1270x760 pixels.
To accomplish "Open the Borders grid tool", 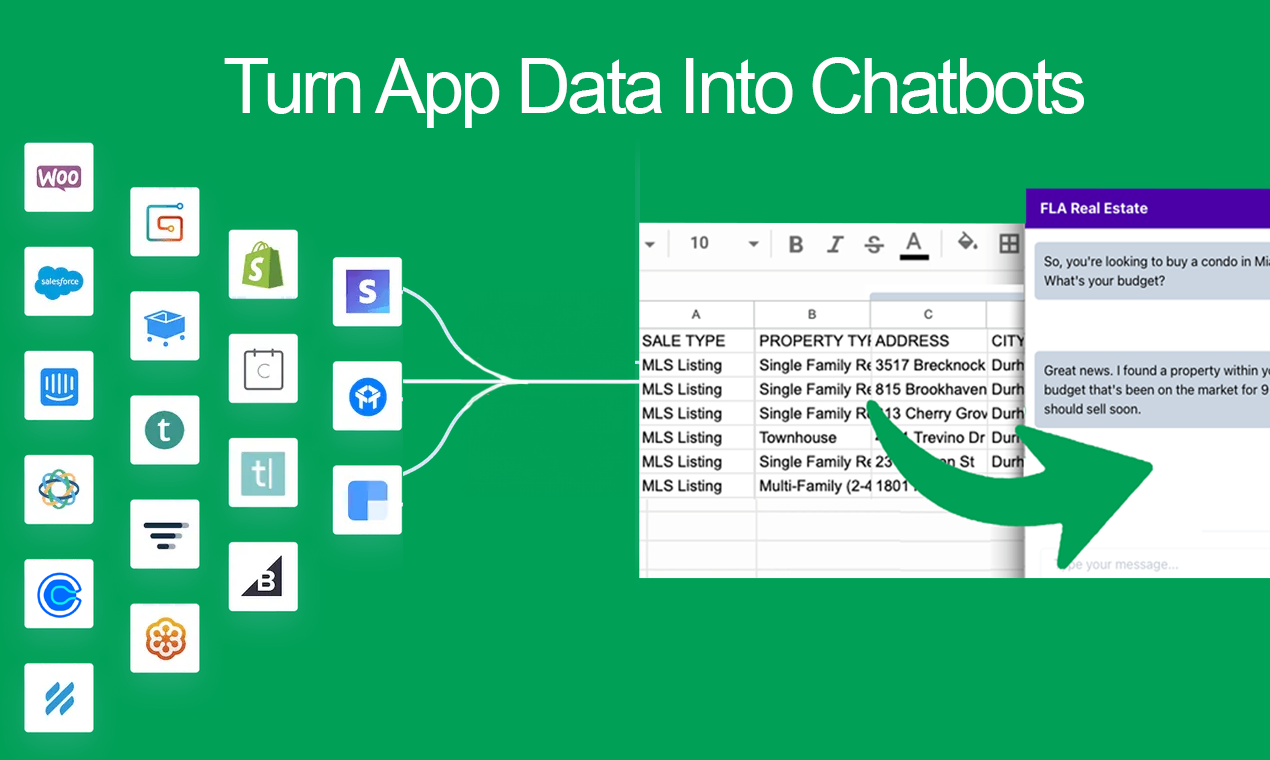I will 1009,243.
